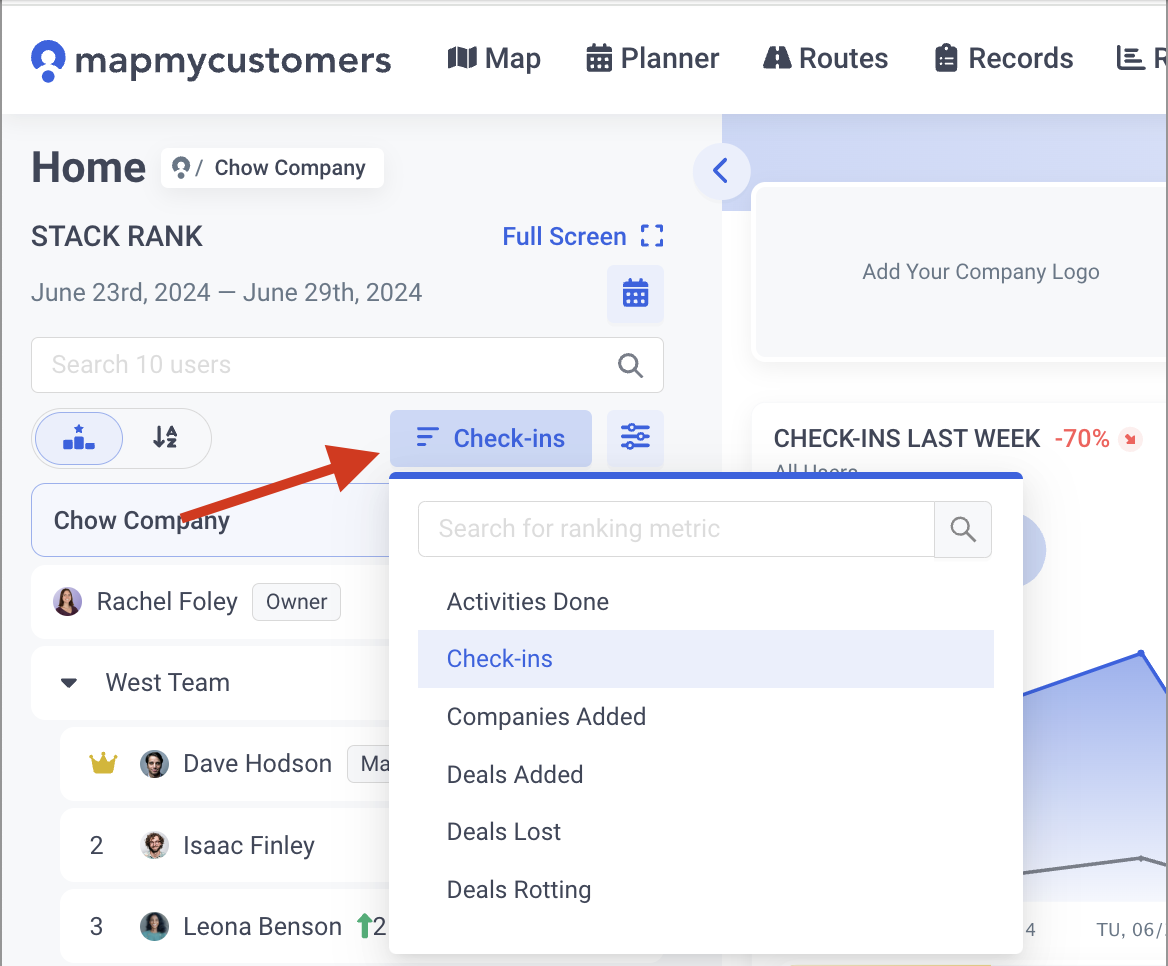
Task: Select Check-ins in the metric list
Action: (x=705, y=659)
